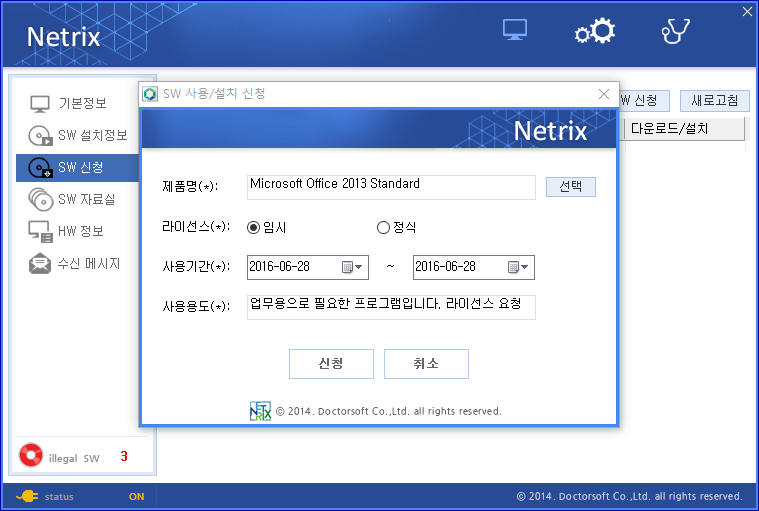Open calendar icon of start date

[x=347, y=267]
